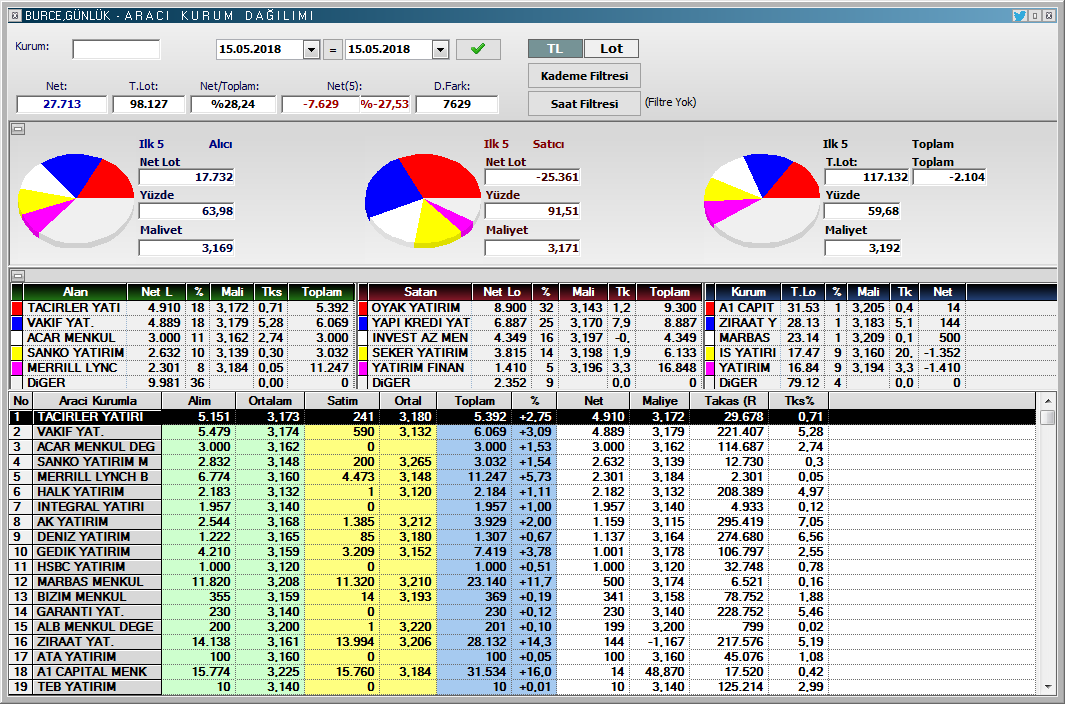Collapse the pie charts panel
The height and width of the screenshot is (704, 1065).
point(18,128)
